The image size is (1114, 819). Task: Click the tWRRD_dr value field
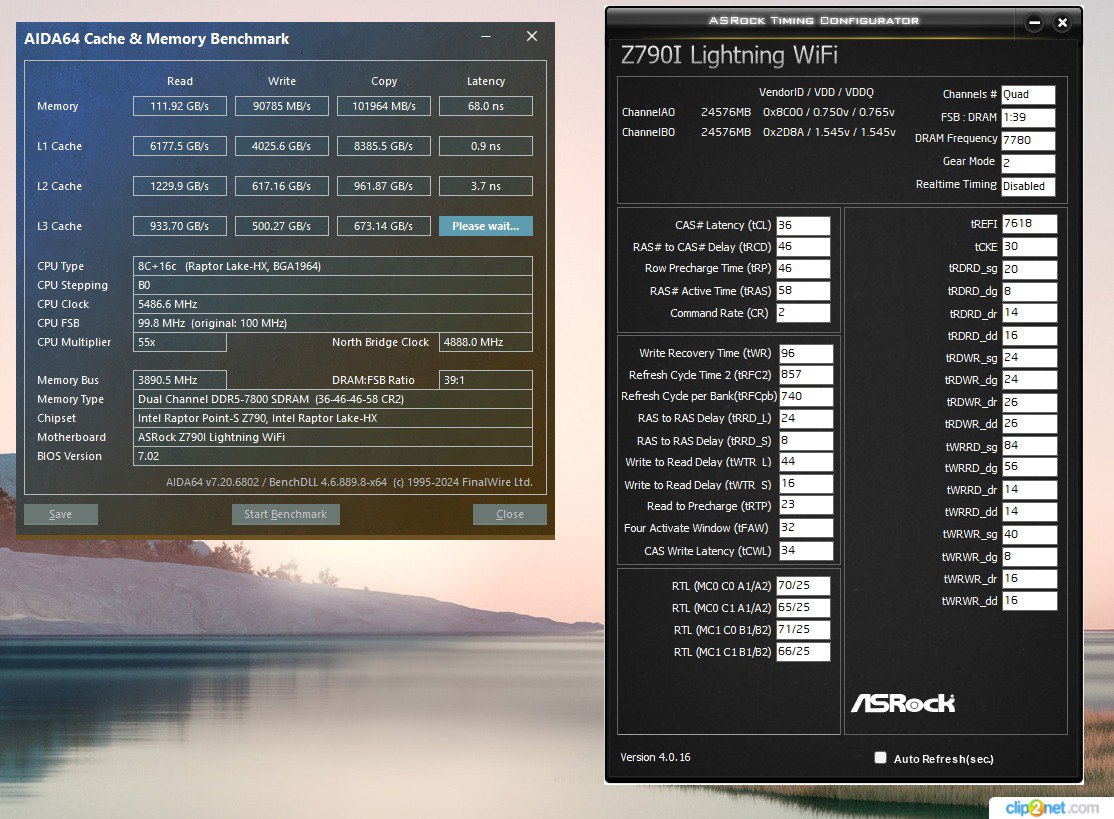pos(1029,489)
